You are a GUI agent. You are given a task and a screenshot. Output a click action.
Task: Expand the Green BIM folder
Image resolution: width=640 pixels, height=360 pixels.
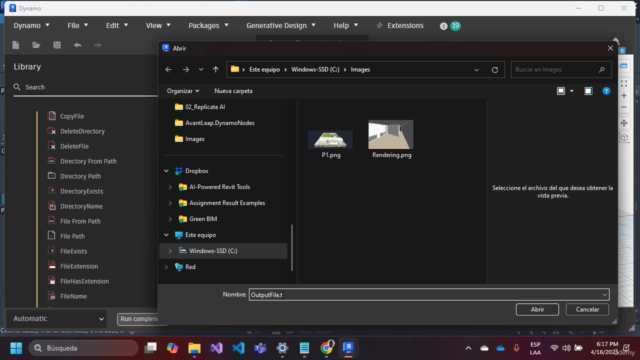170,219
